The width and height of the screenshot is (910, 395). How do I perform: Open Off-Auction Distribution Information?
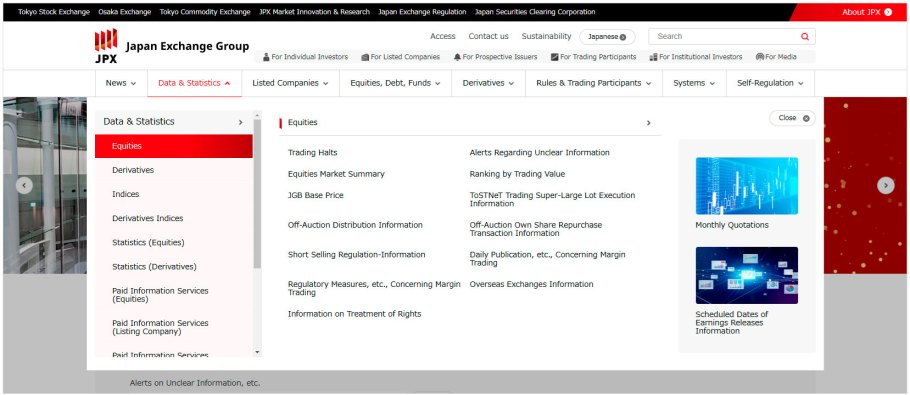pyautogui.click(x=355, y=225)
